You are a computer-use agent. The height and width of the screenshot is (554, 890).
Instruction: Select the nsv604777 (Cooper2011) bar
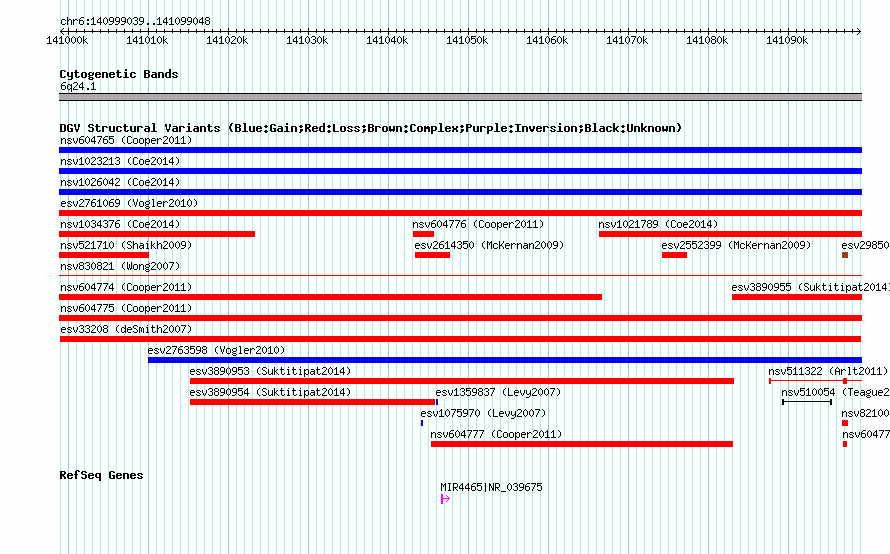pyautogui.click(x=582, y=444)
